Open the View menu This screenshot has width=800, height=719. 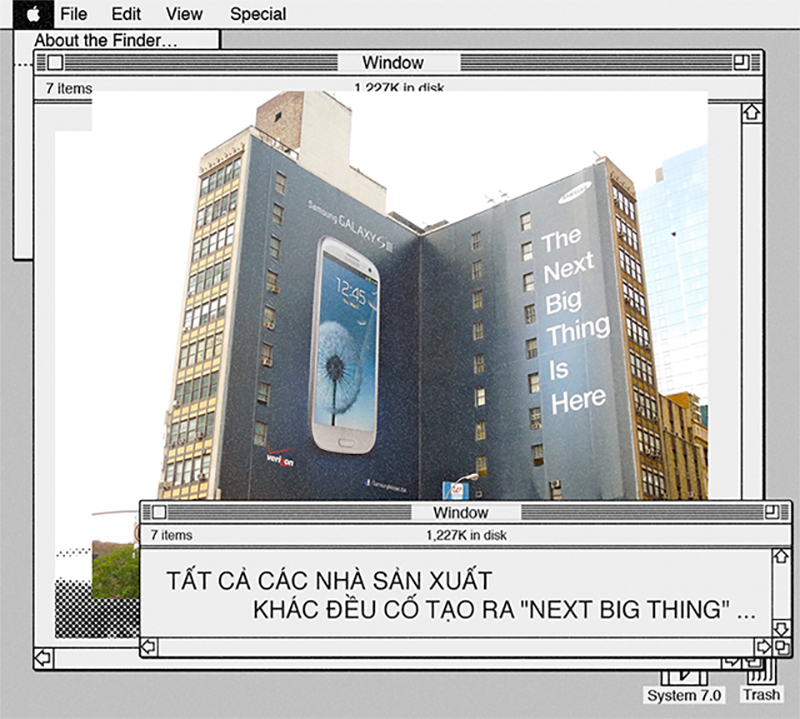[183, 14]
